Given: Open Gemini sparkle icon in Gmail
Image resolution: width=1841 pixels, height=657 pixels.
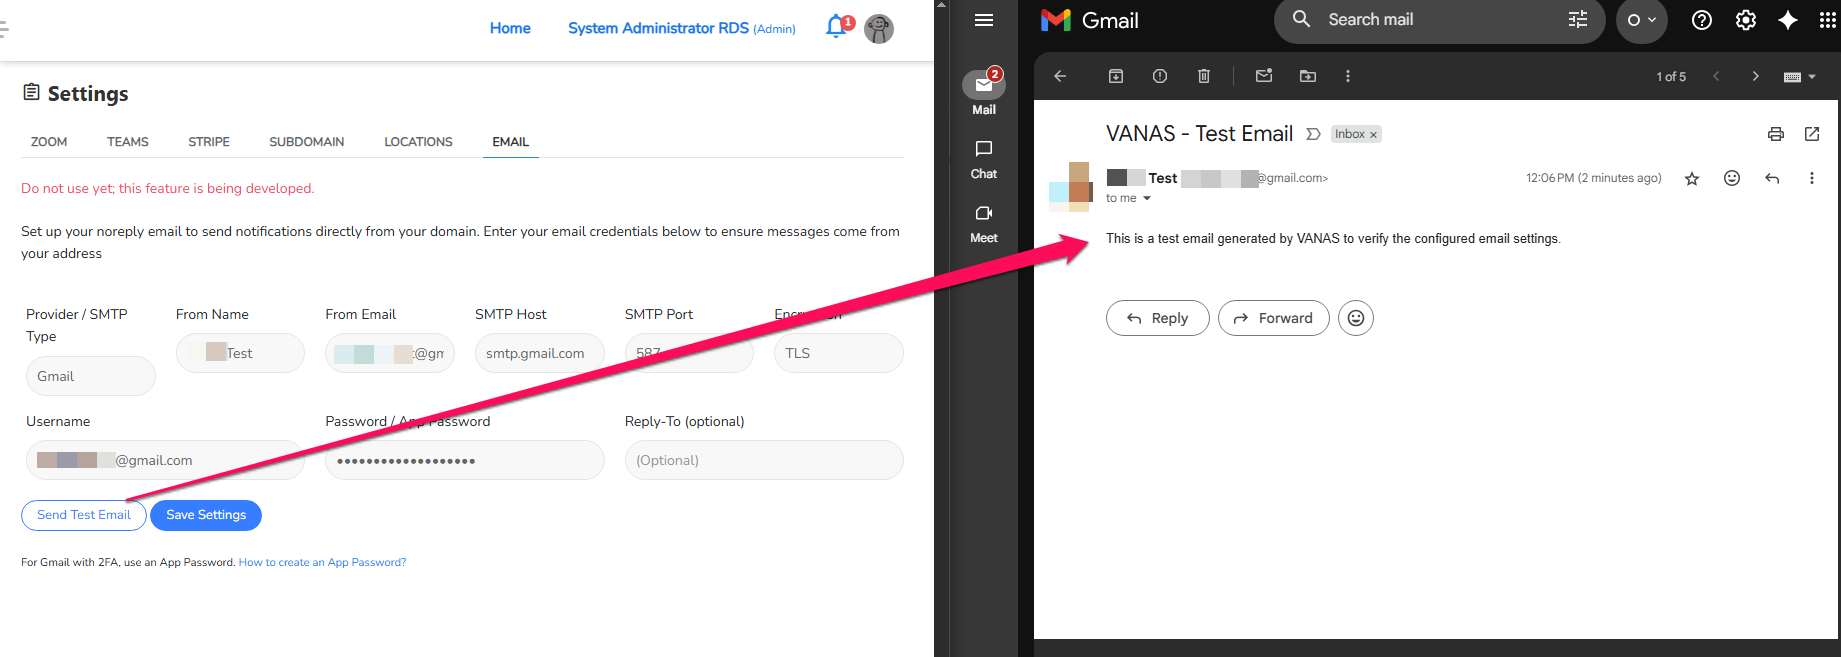Looking at the screenshot, I should tap(1788, 20).
